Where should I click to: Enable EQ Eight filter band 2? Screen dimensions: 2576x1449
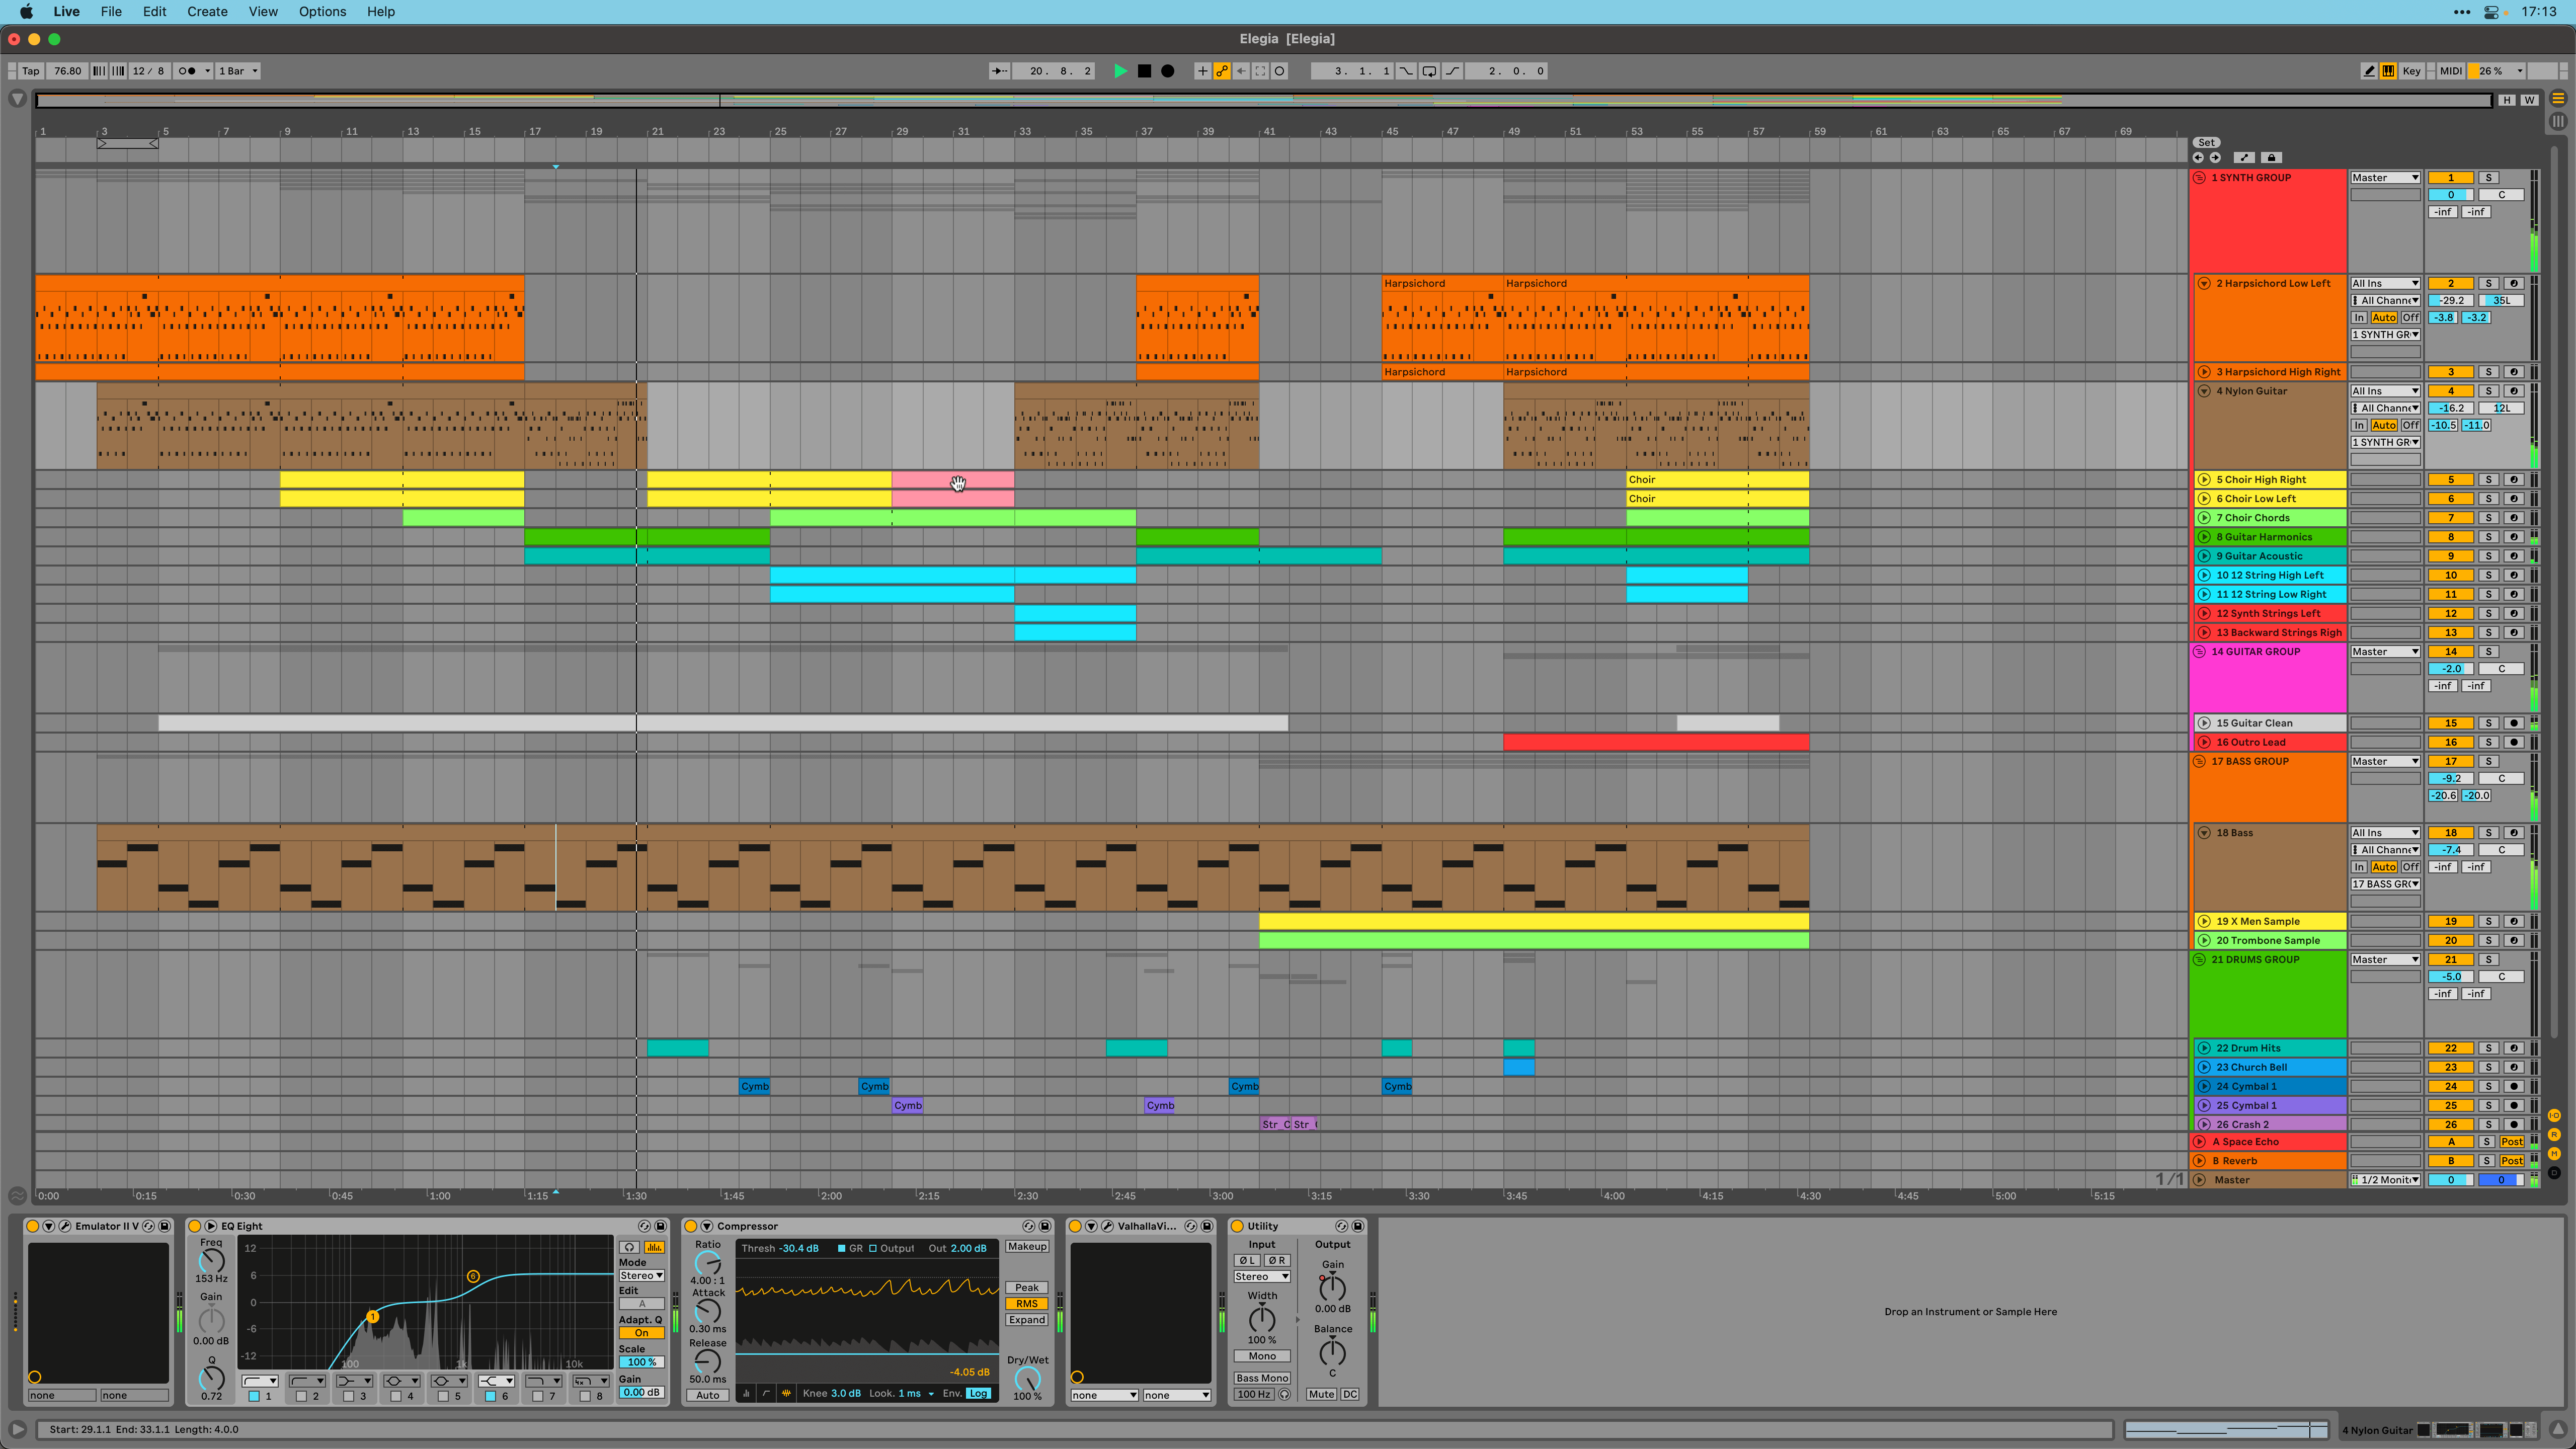(x=301, y=1396)
